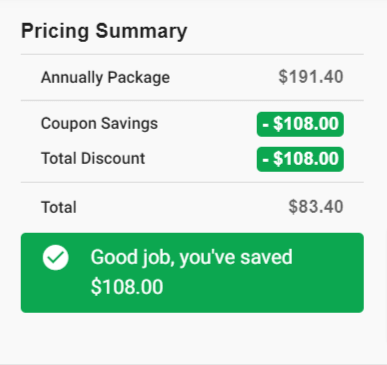Click the white checkmark icon in green banner

click(x=56, y=258)
